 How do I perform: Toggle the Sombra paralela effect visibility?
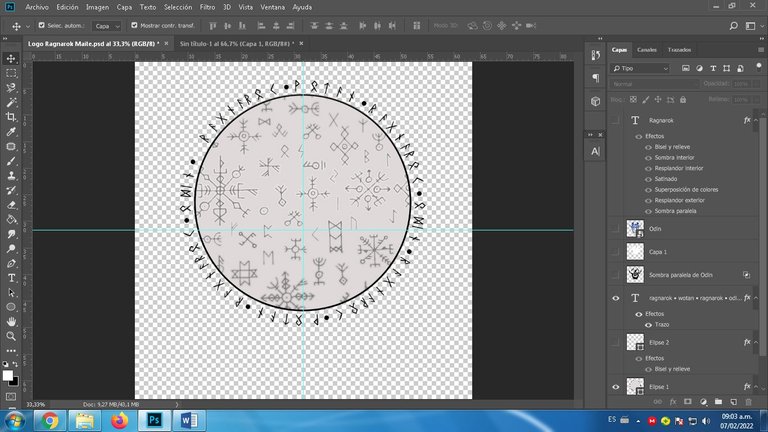[x=648, y=212]
